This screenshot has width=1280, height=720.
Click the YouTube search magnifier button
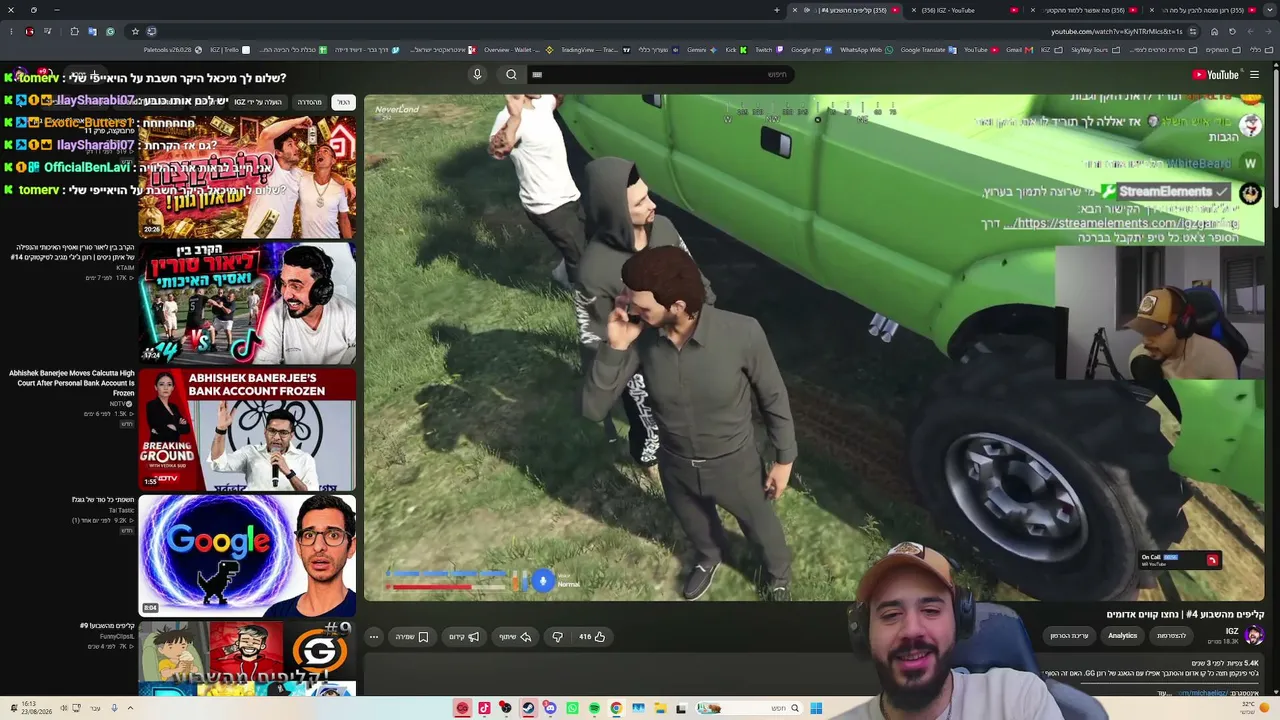tap(511, 74)
